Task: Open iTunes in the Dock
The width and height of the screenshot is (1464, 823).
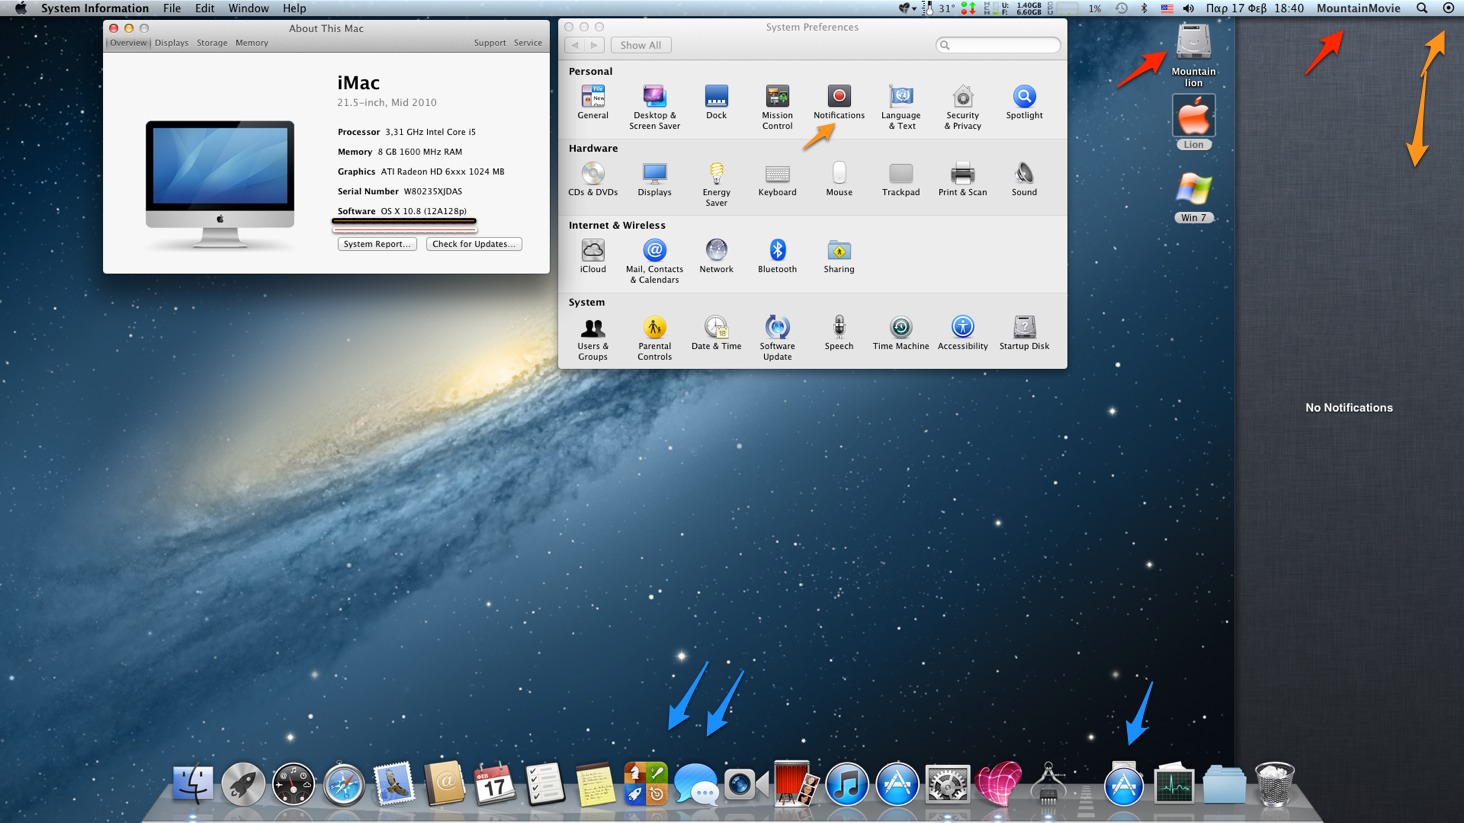Action: point(847,785)
